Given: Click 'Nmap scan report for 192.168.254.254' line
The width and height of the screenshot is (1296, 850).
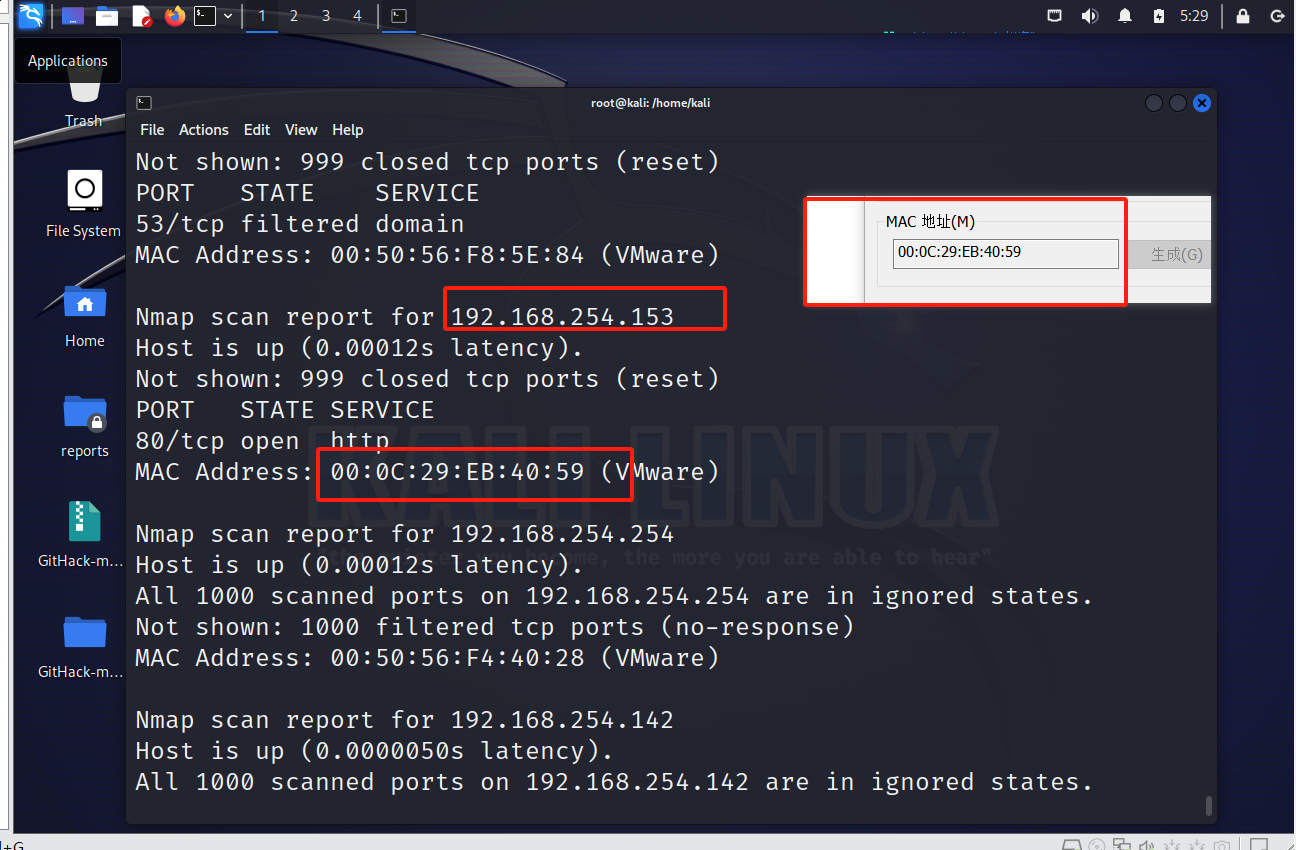Looking at the screenshot, I should coord(405,534).
